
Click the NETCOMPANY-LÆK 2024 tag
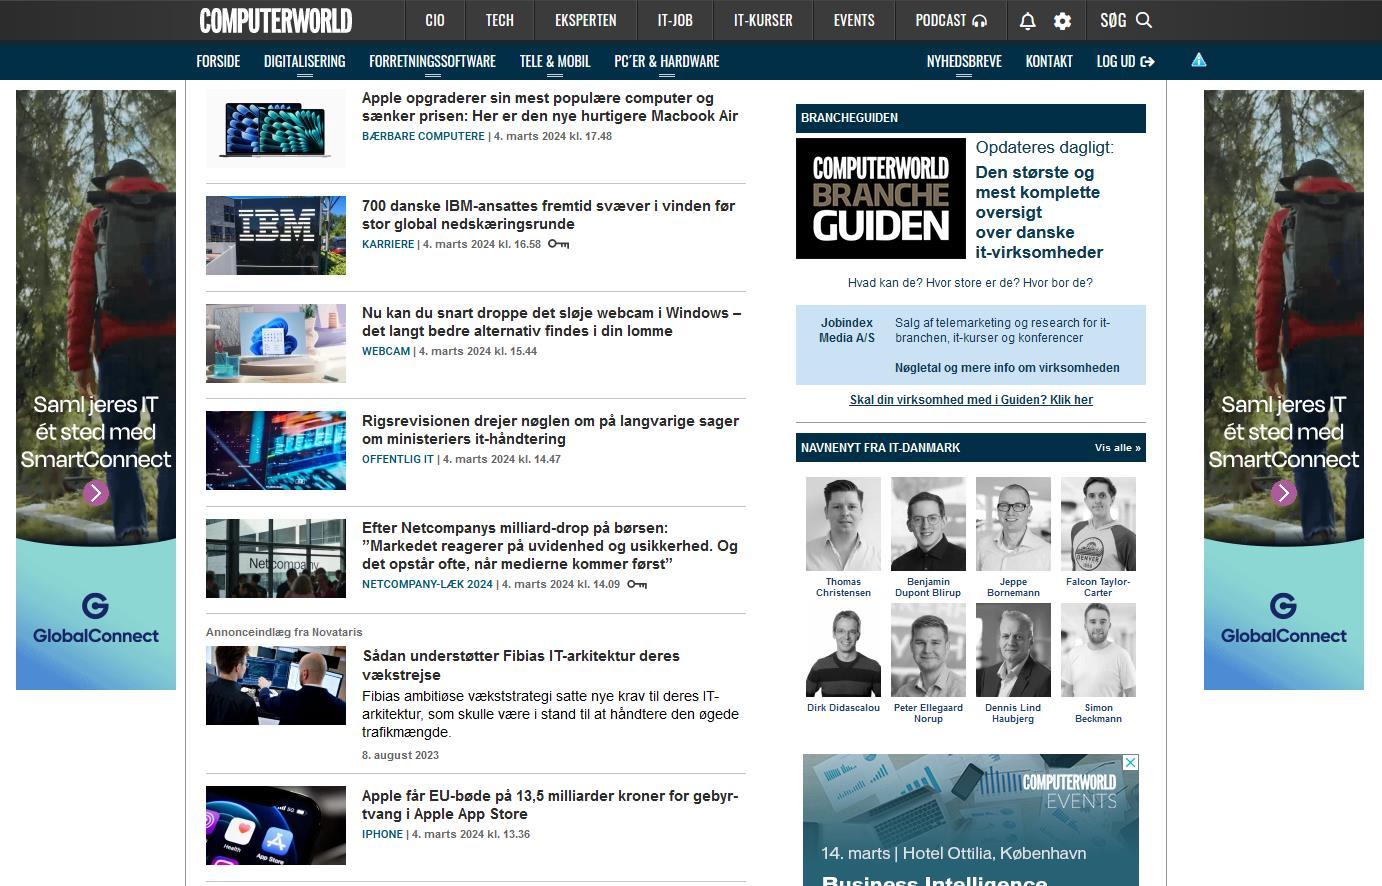point(427,584)
